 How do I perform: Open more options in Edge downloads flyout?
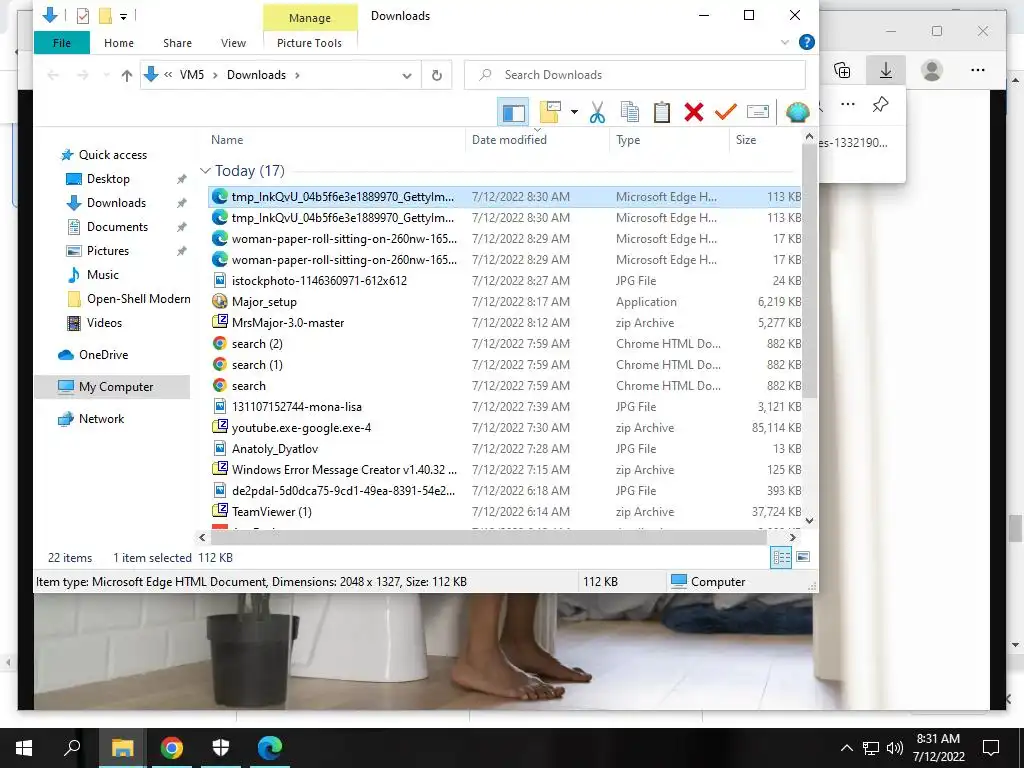848,104
